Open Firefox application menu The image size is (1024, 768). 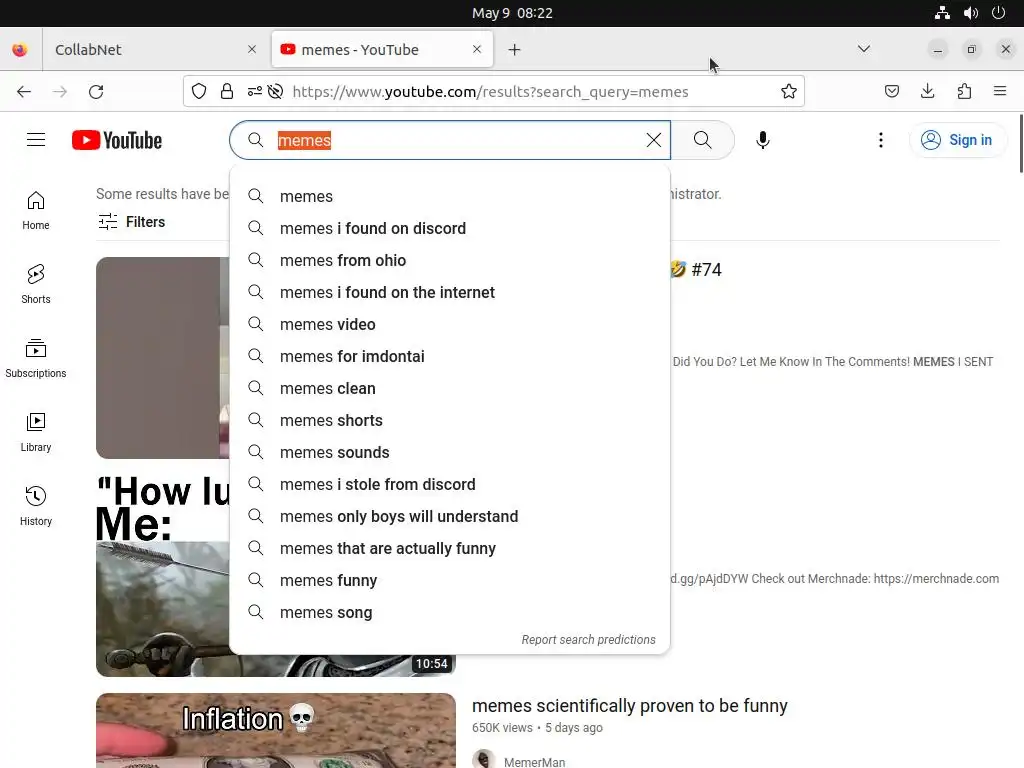tap(1000, 91)
